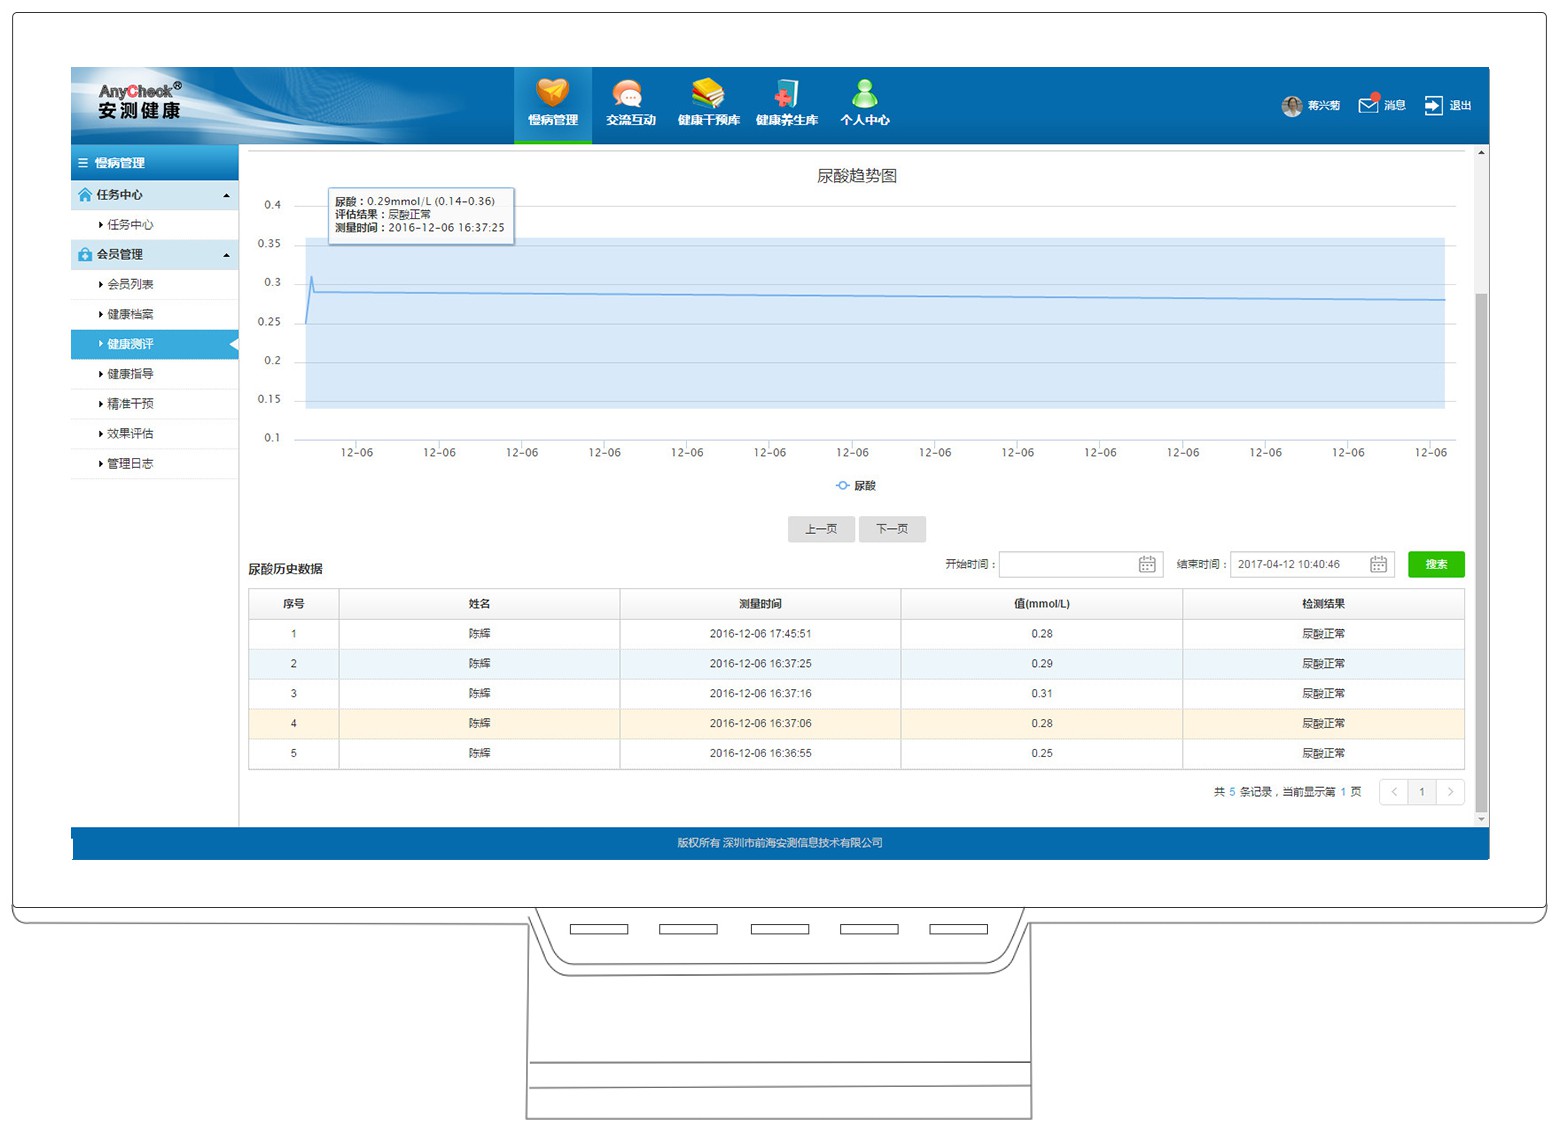Screen dimensions: 1559x1131
Task: Toggle the 尿酸 legend series visibility
Action: tap(856, 486)
